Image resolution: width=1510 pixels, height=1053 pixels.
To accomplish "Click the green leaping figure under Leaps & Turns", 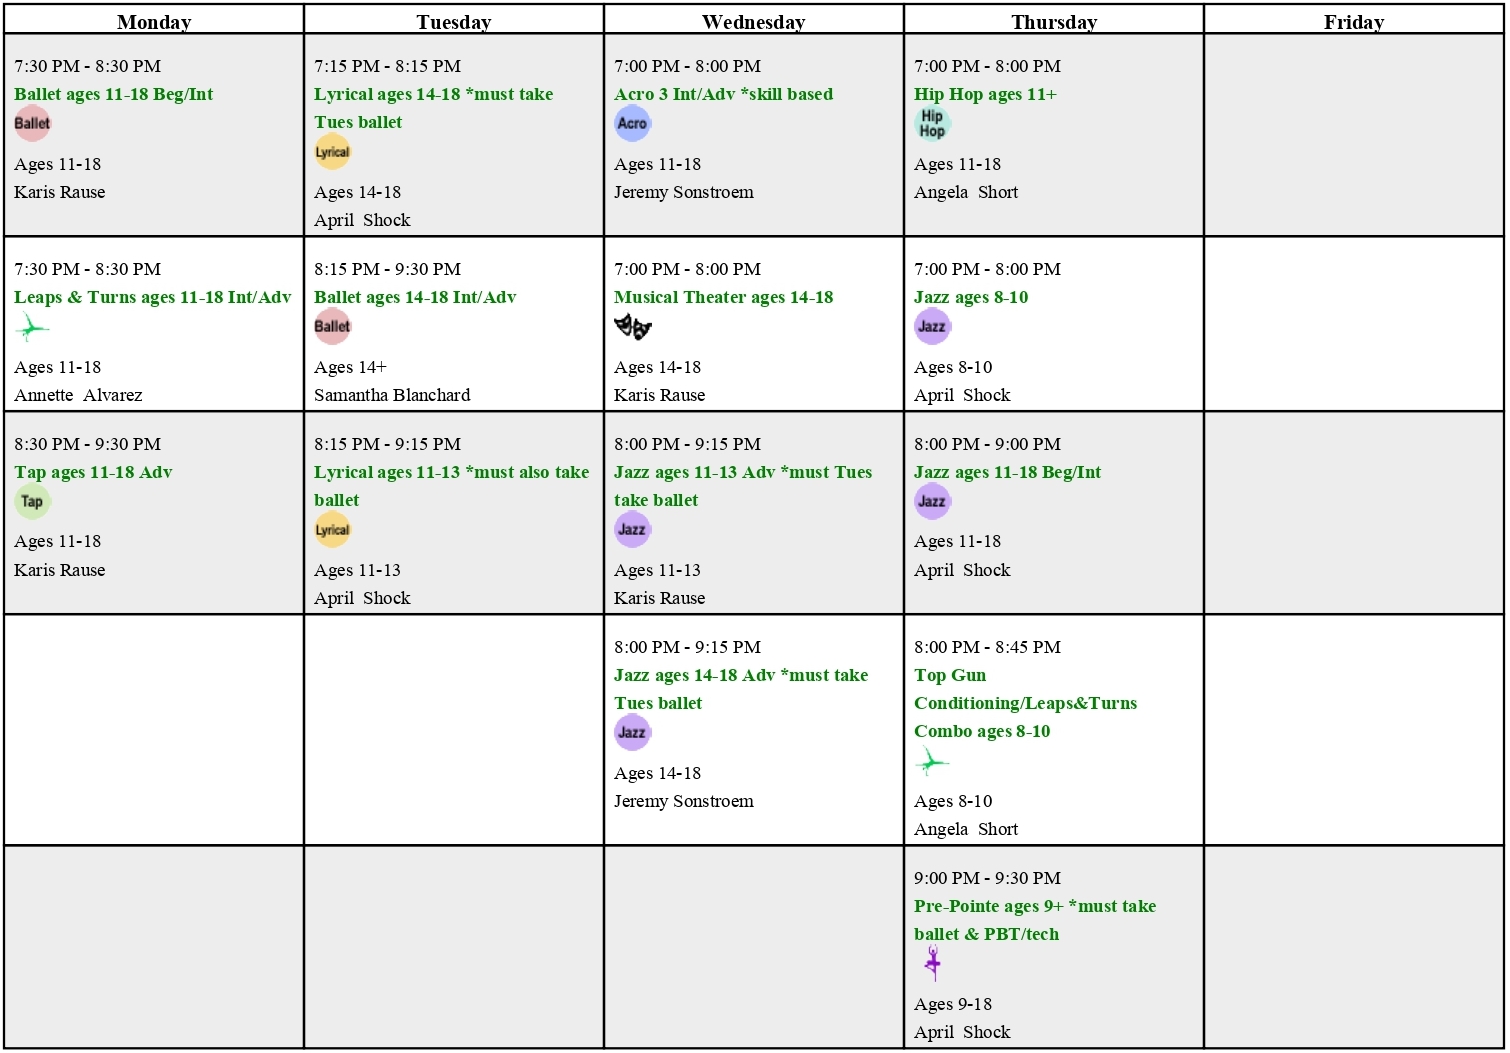I will (x=32, y=326).
